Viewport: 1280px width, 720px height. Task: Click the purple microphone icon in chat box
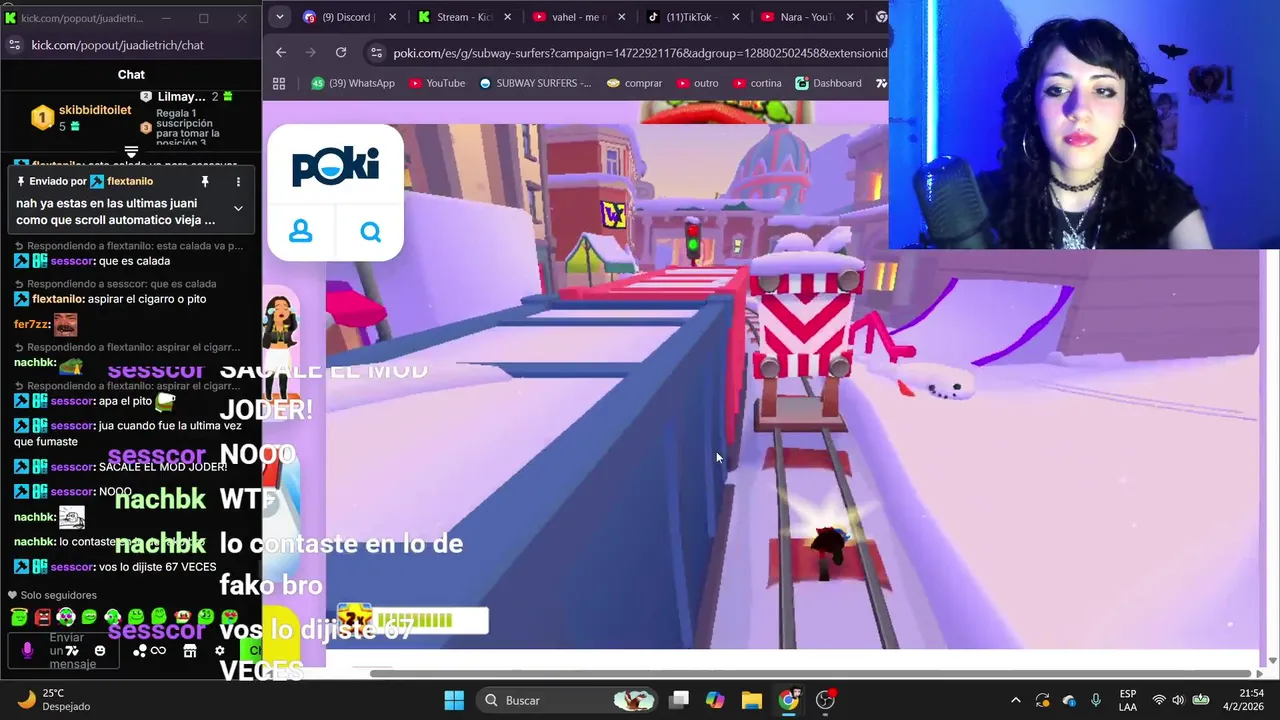coord(27,650)
